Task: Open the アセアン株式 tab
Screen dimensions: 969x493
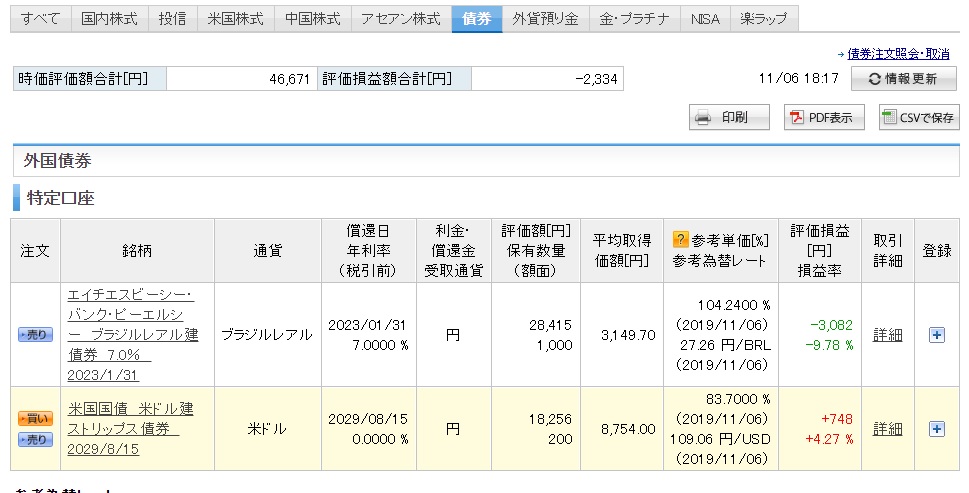Action: click(x=401, y=19)
